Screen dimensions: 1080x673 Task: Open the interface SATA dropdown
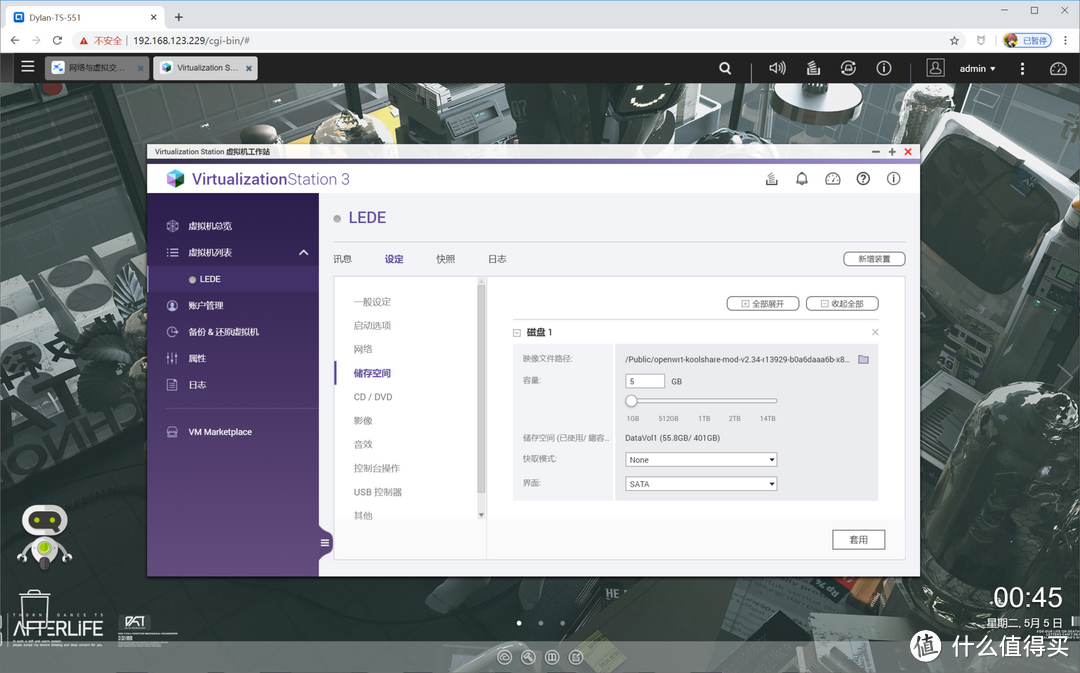click(701, 484)
